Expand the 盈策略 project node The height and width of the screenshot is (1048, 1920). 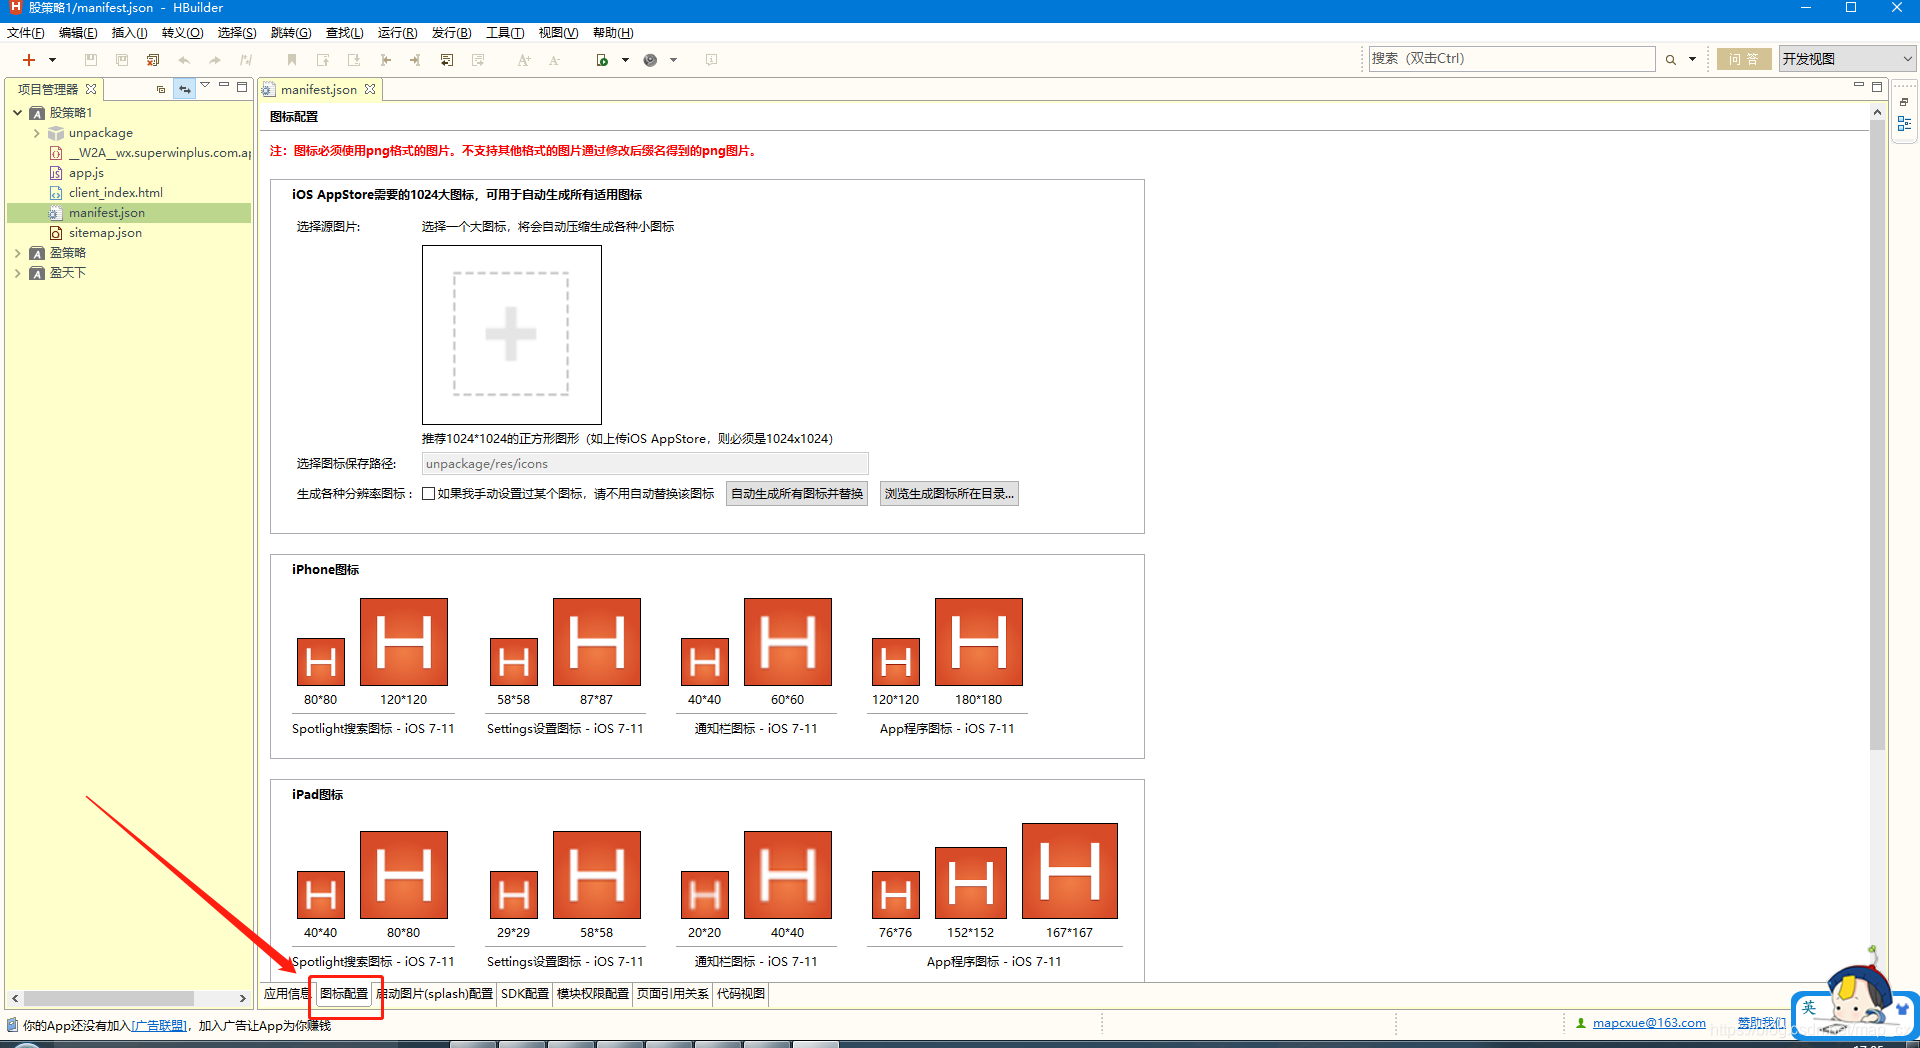[17, 253]
